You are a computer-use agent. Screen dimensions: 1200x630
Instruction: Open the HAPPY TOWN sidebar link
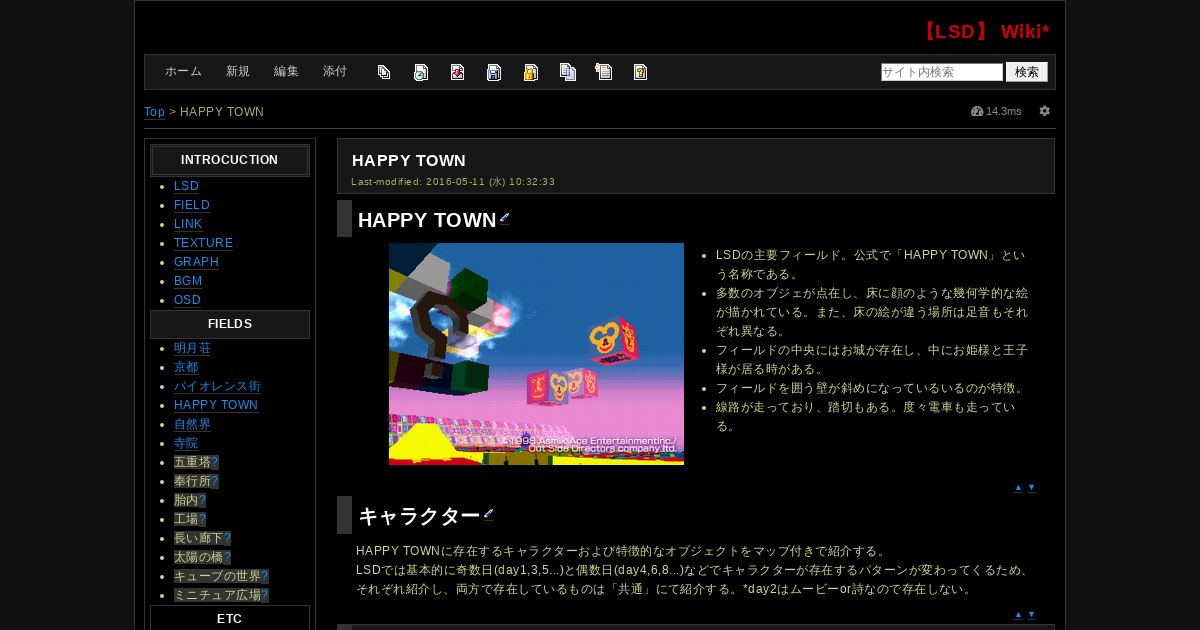point(216,405)
